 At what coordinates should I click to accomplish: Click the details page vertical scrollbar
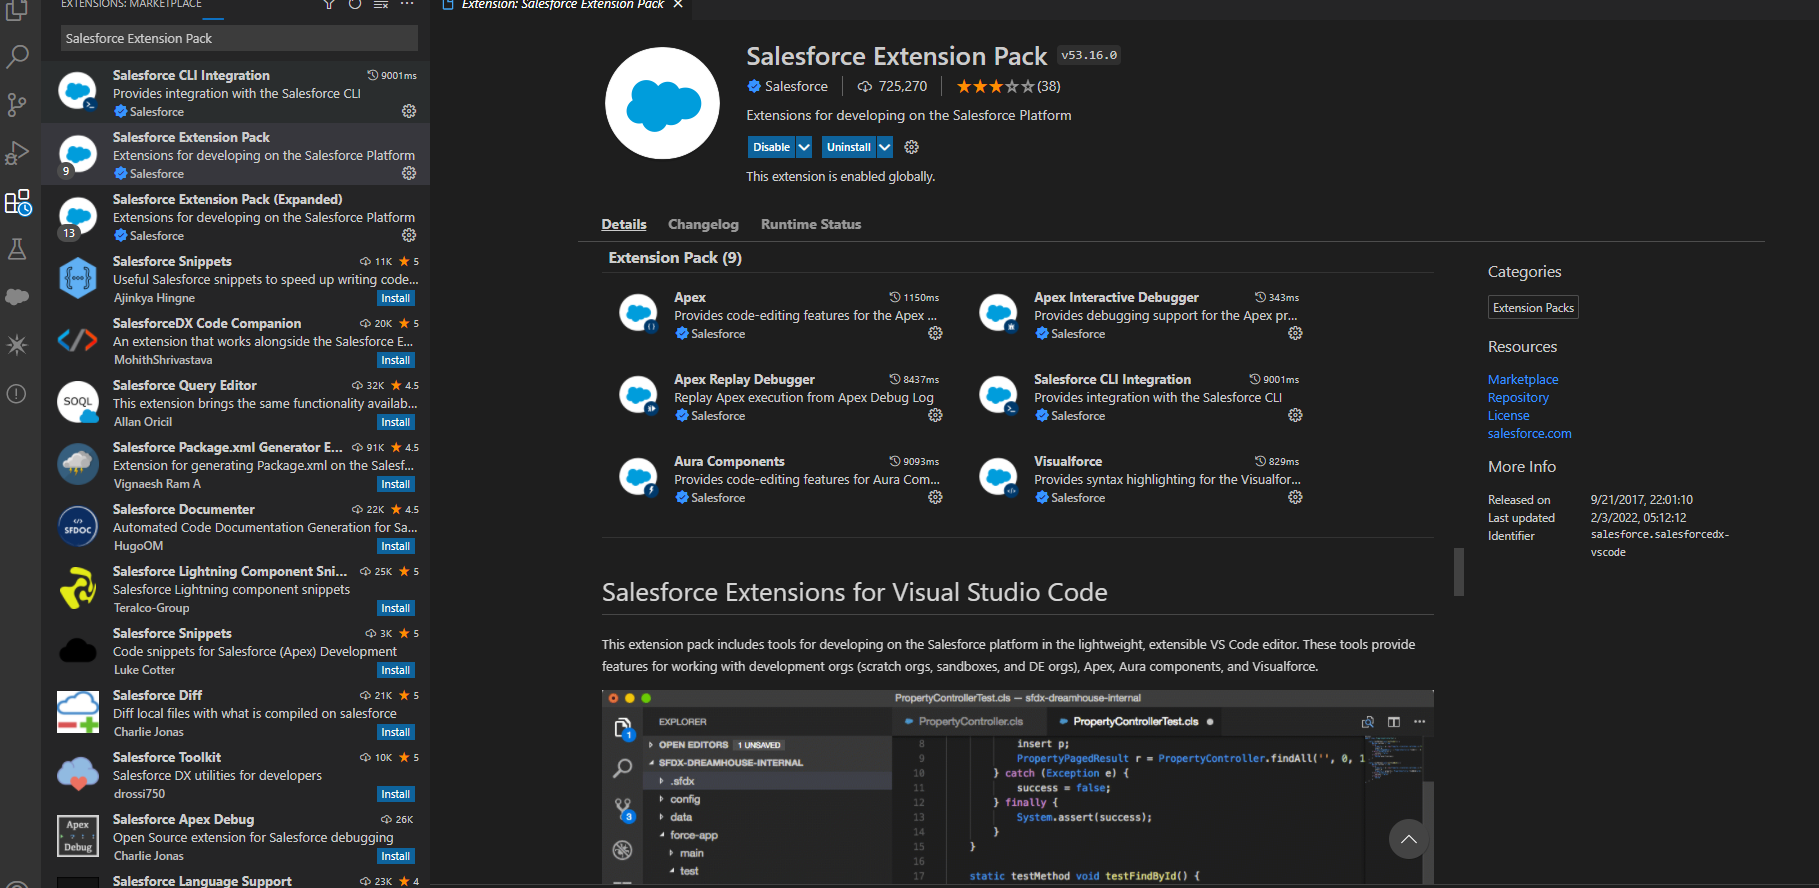pos(1459,570)
